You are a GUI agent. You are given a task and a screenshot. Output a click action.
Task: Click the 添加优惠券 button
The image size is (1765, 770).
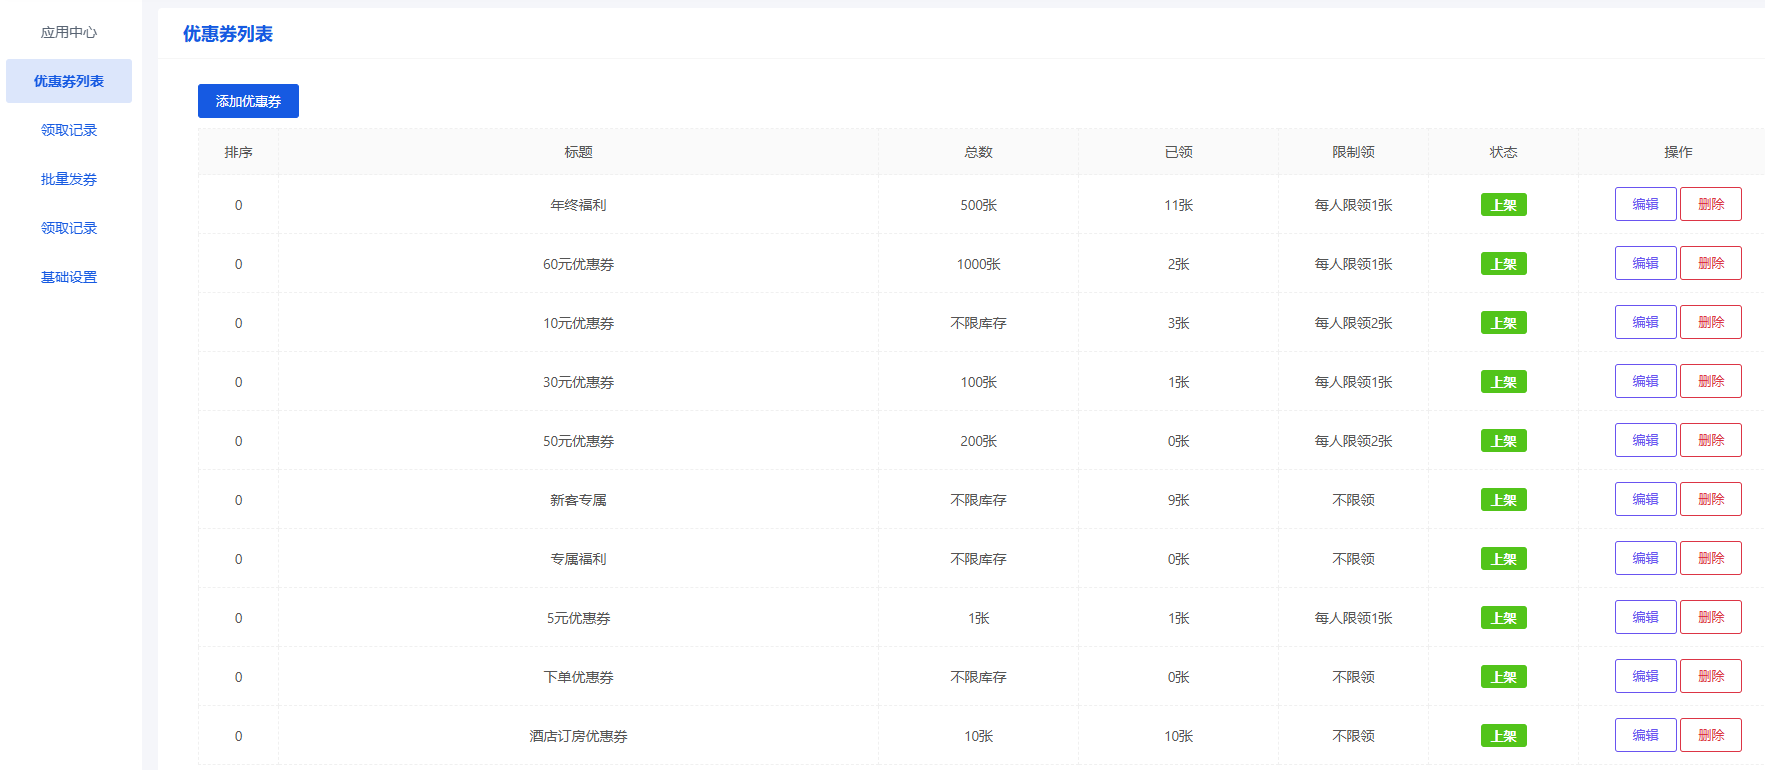248,101
